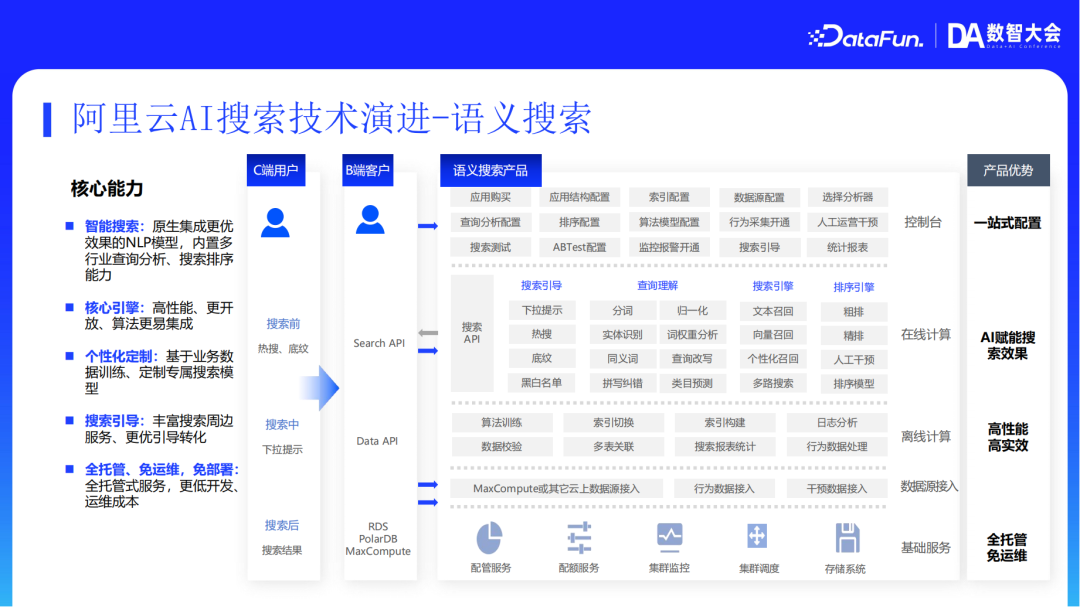Click the large blue gradient arrow
This screenshot has width=1080, height=607.
(x=321, y=385)
